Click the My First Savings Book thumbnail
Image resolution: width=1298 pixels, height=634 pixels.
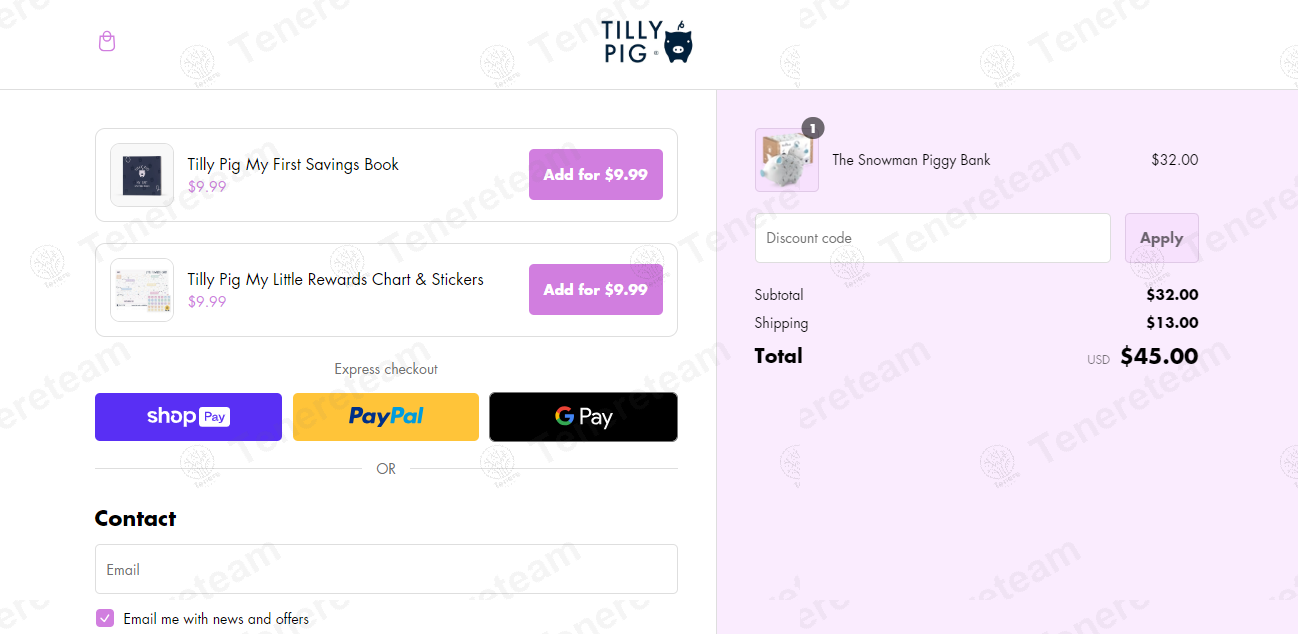[x=142, y=175]
